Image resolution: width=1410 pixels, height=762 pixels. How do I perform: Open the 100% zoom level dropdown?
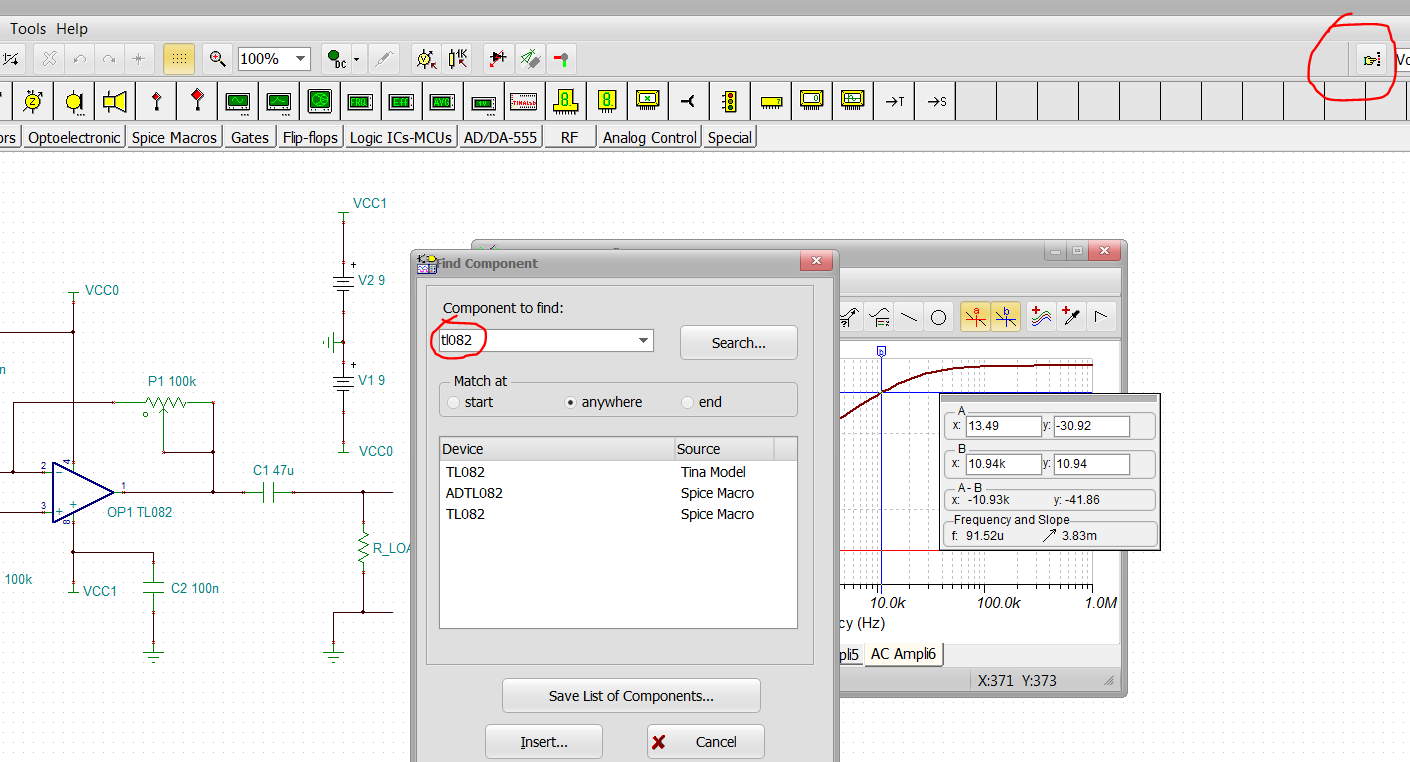(300, 59)
